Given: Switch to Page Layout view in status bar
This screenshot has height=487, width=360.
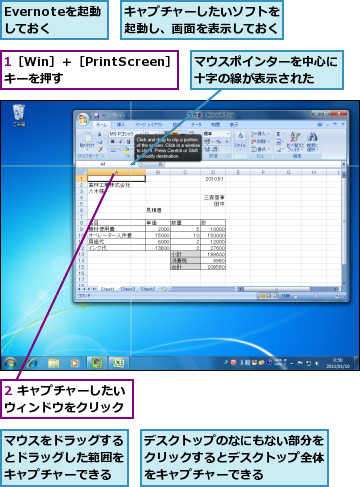Looking at the screenshot, I should click(269, 296).
